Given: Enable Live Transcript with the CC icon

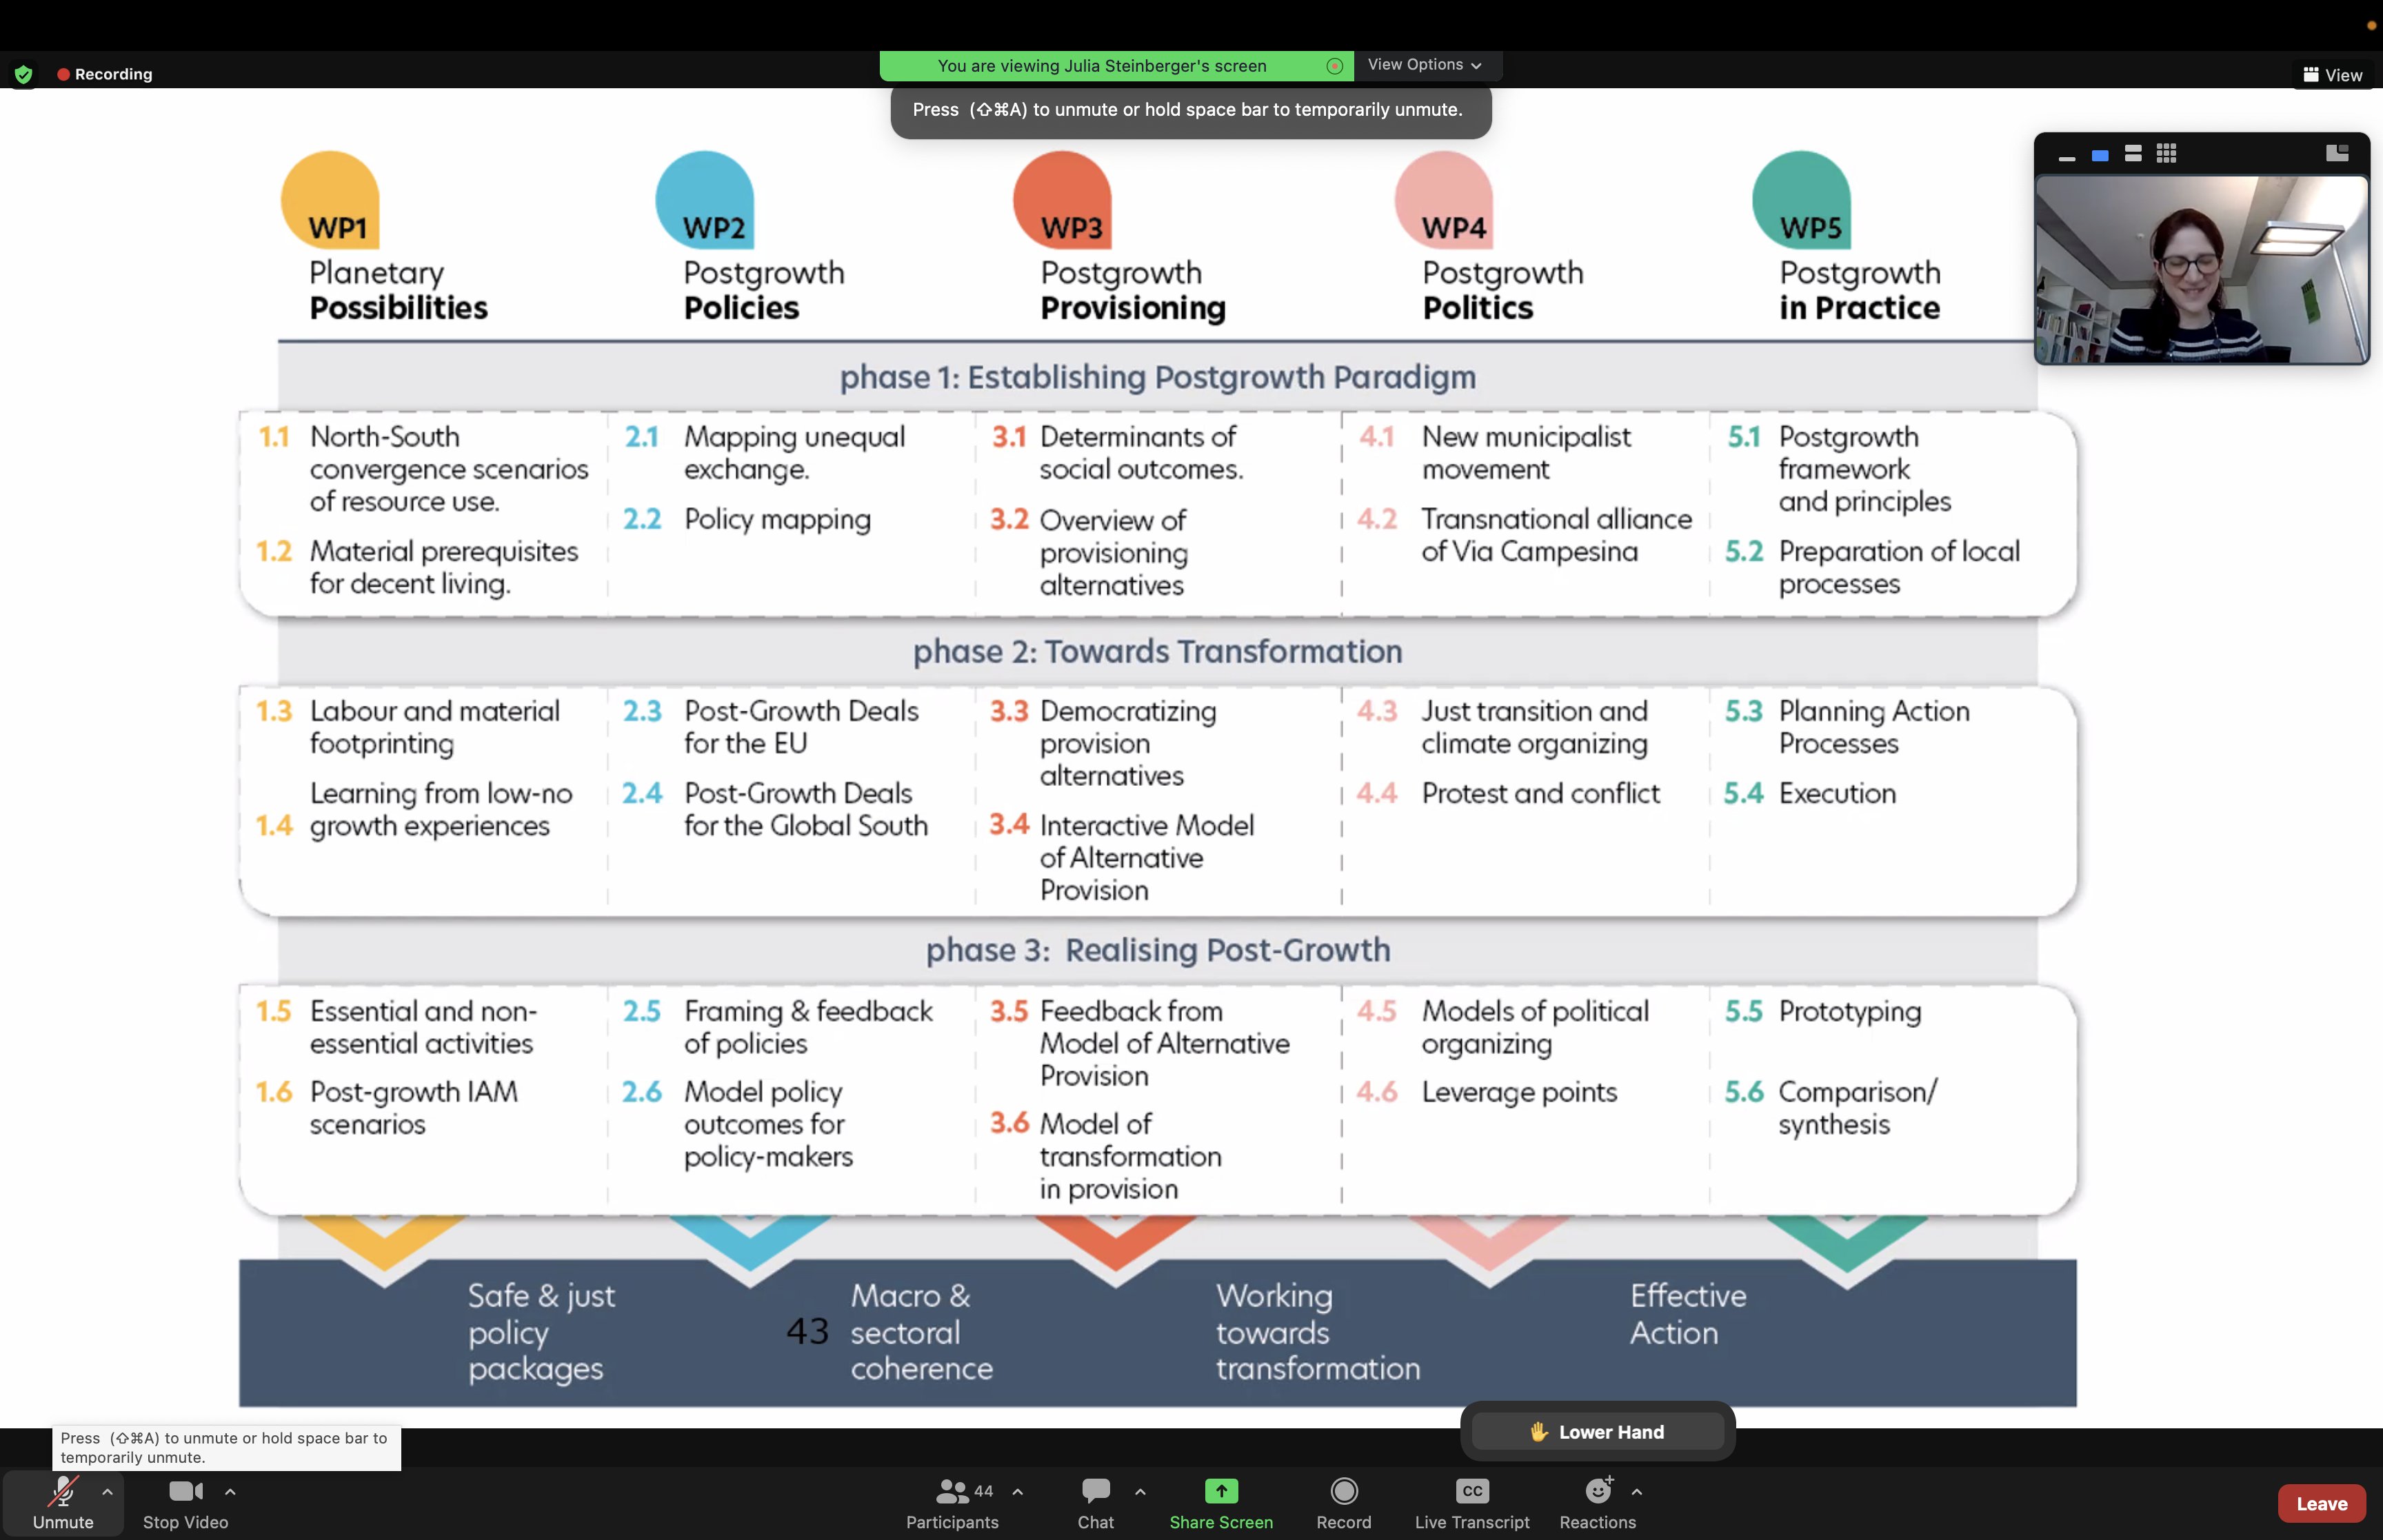Looking at the screenshot, I should coord(1472,1491).
